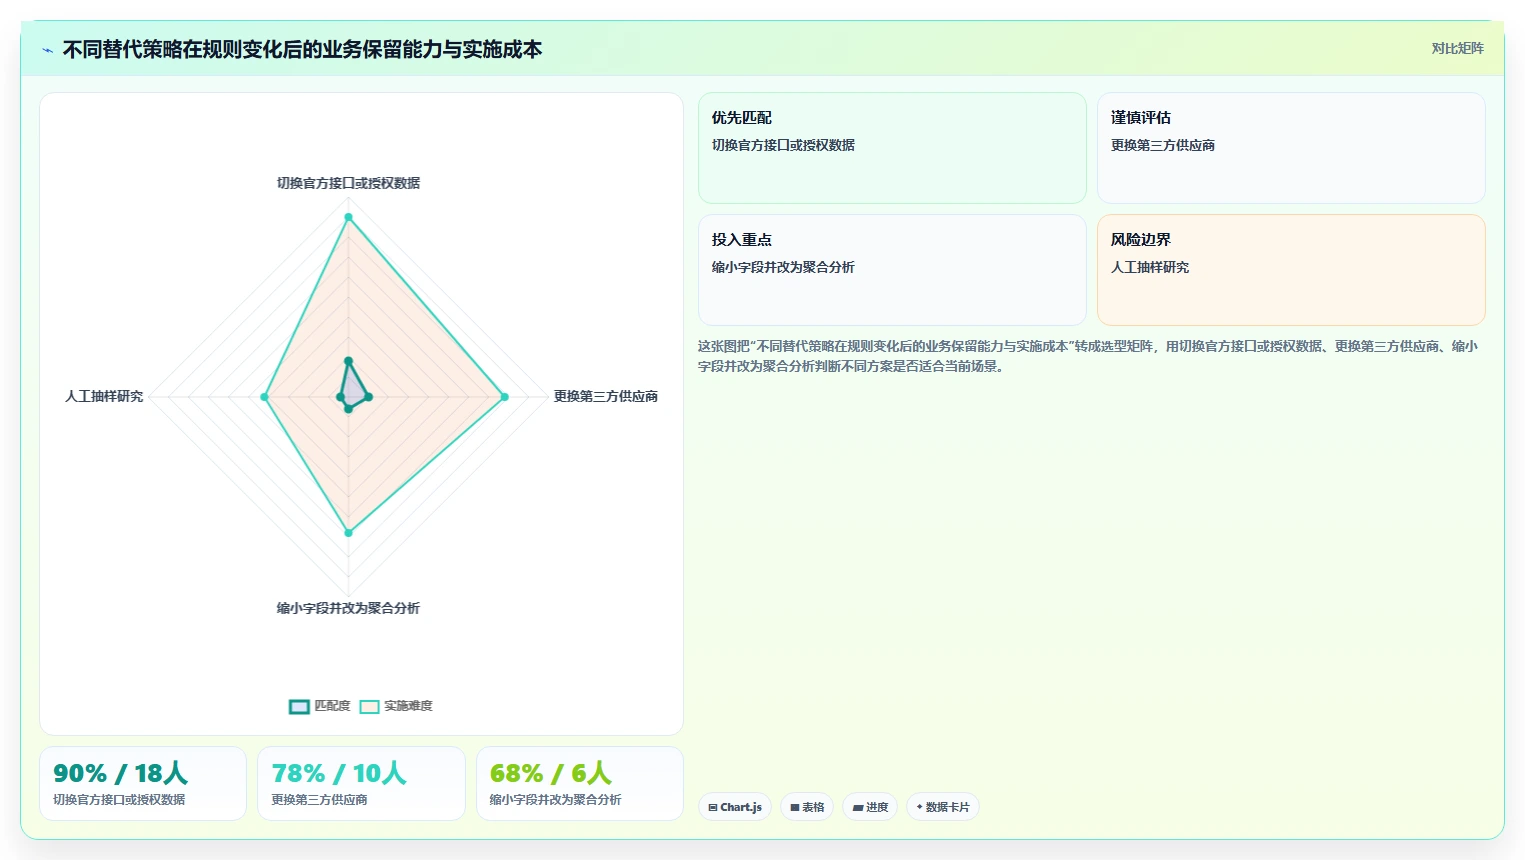Click the bottom 实施难度 data point on the 缩小字段 axis
Image resolution: width=1525 pixels, height=860 pixels.
tap(348, 533)
